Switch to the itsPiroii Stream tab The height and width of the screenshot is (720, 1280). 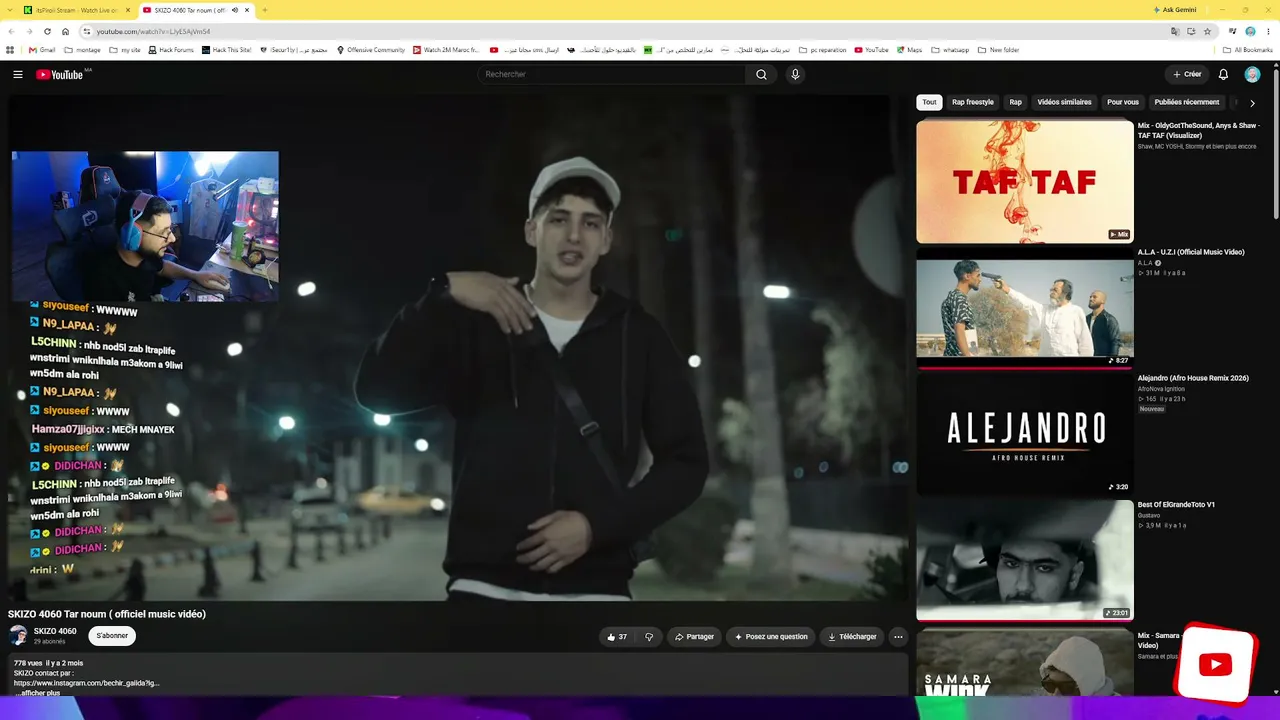pos(75,10)
